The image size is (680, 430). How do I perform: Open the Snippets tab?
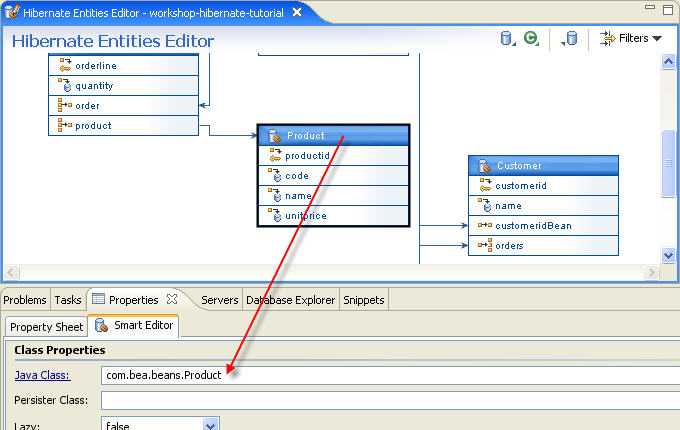[364, 300]
